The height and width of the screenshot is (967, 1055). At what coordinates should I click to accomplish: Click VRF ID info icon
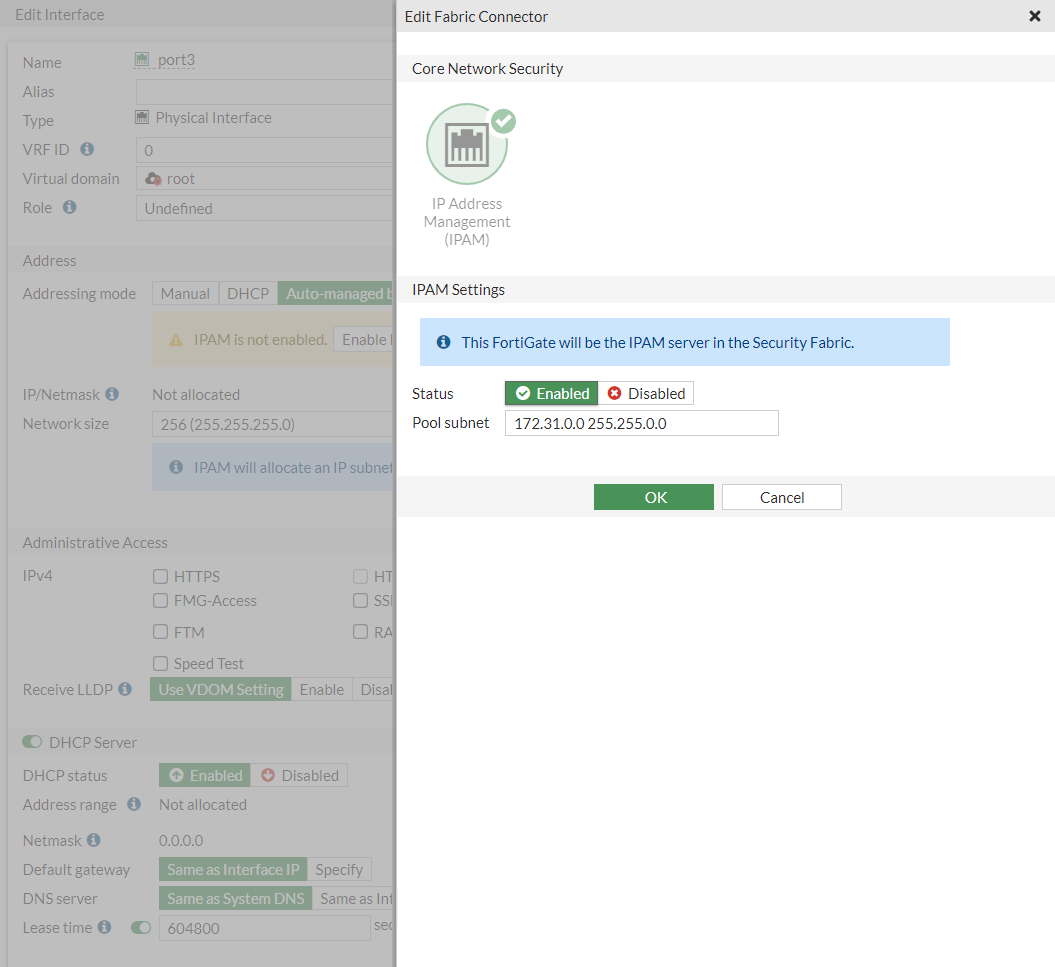(x=87, y=149)
